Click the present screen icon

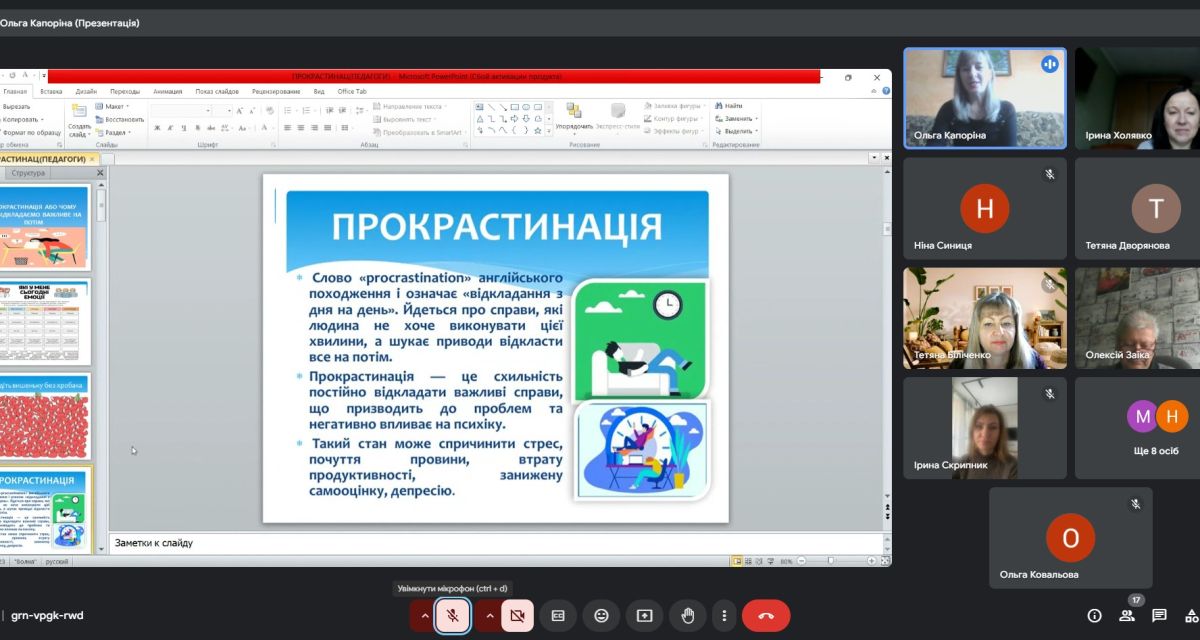point(645,616)
